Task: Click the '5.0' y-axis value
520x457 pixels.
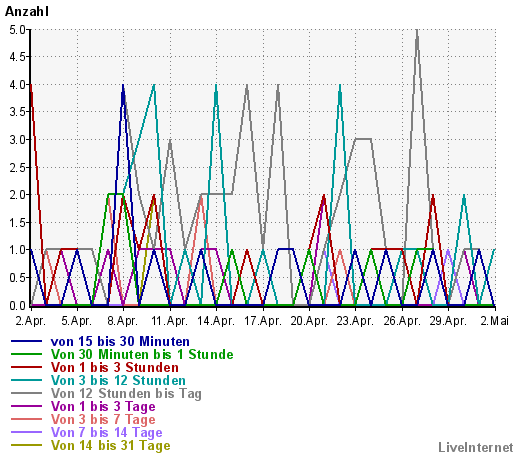Action: pyautogui.click(x=17, y=30)
